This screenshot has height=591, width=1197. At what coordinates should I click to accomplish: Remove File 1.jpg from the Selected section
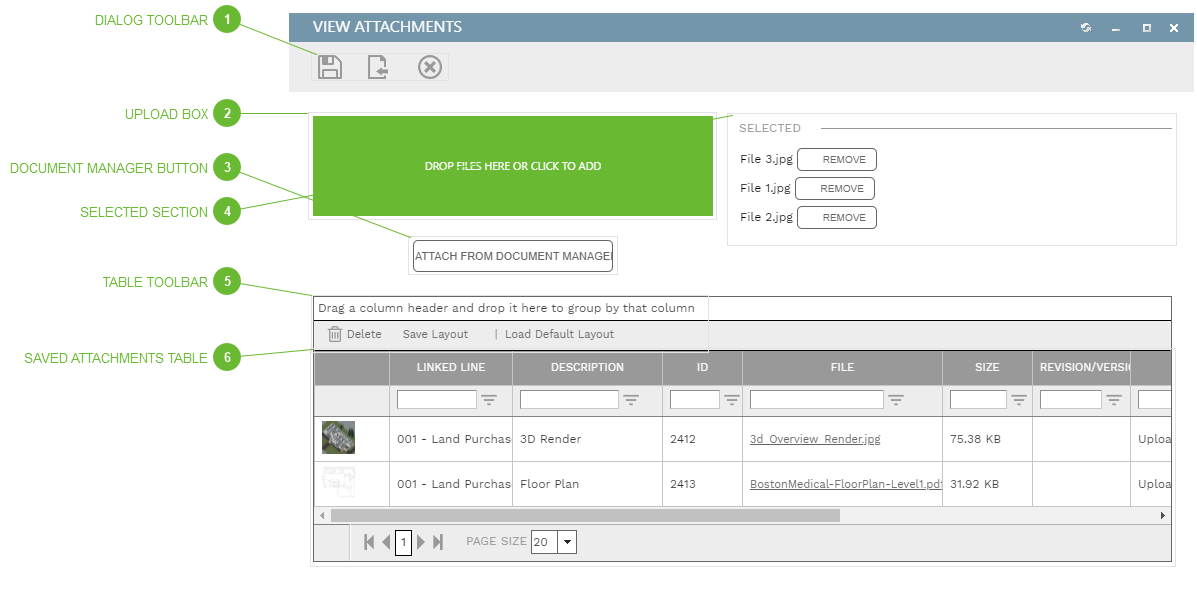(x=836, y=188)
